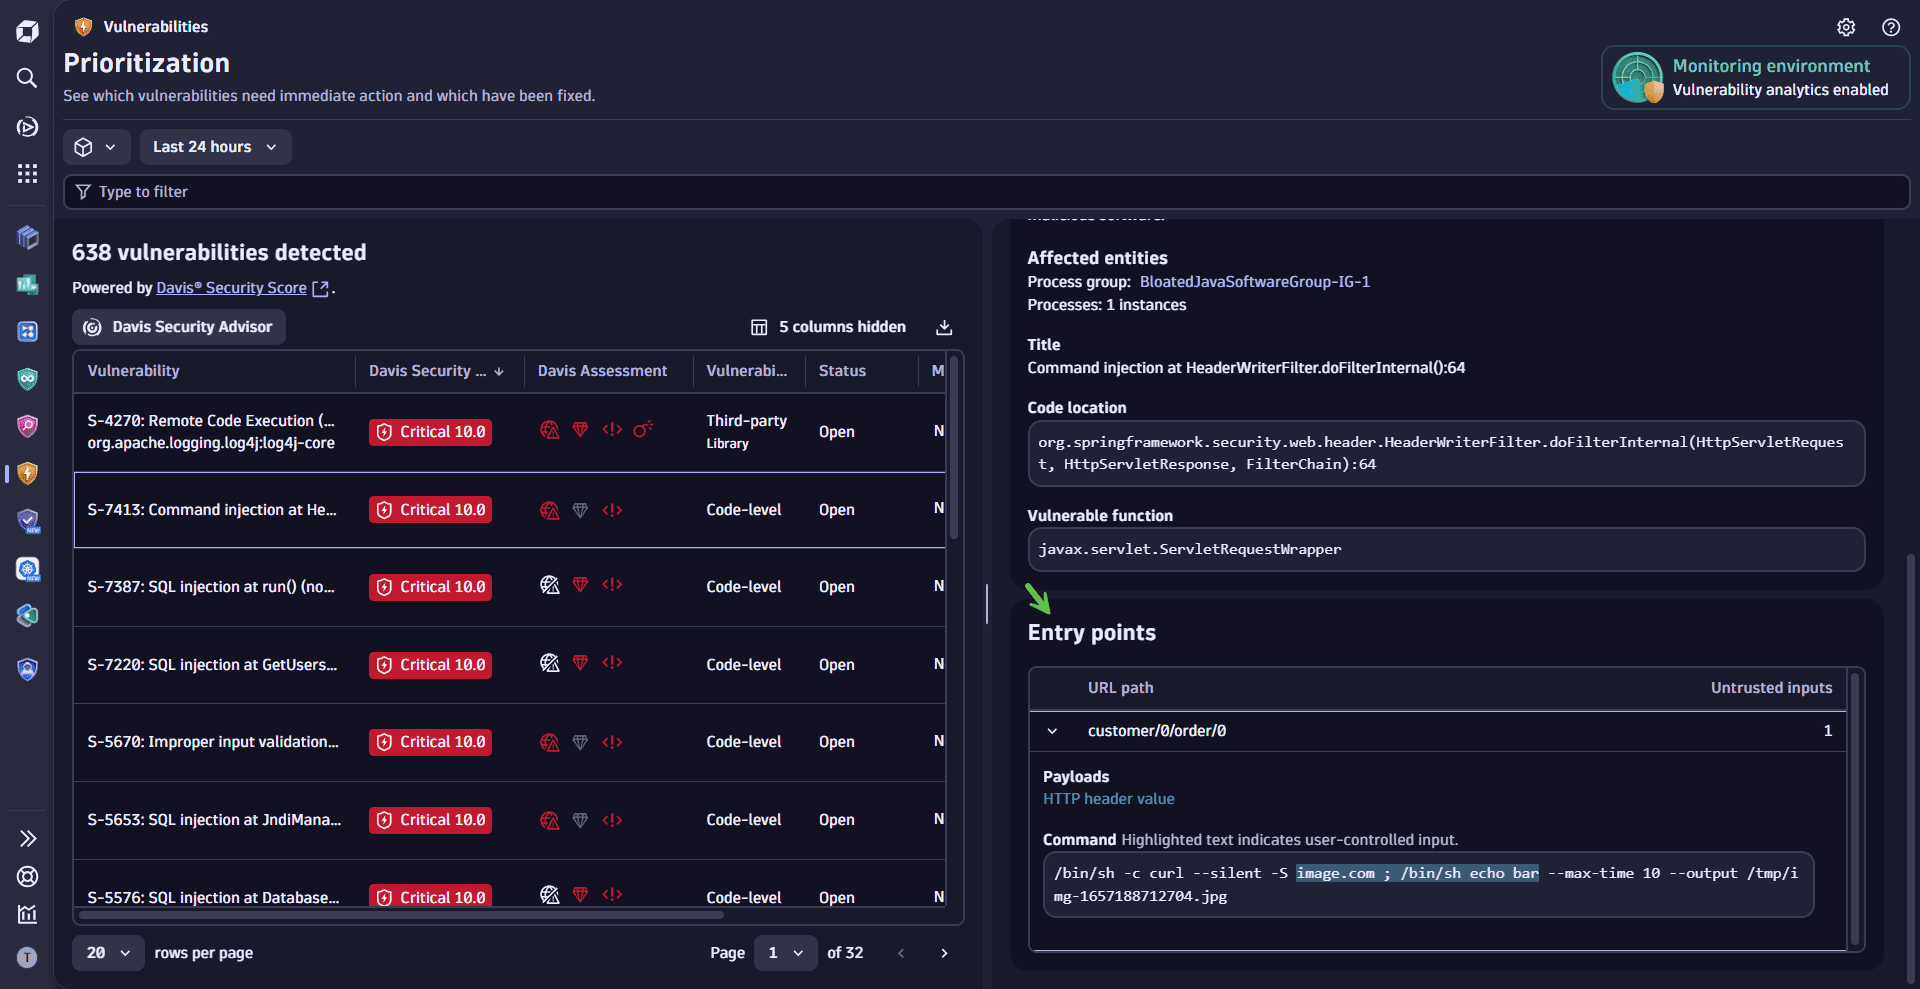Click the Critical 10.0 badge in S-7413 row

click(430, 510)
